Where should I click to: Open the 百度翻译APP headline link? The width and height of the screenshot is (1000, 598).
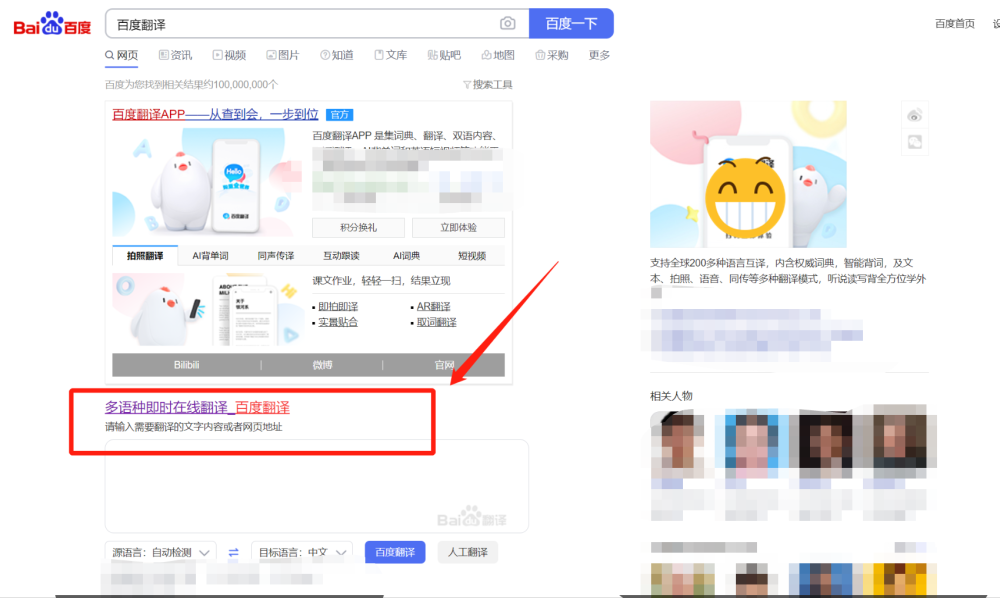(215, 114)
